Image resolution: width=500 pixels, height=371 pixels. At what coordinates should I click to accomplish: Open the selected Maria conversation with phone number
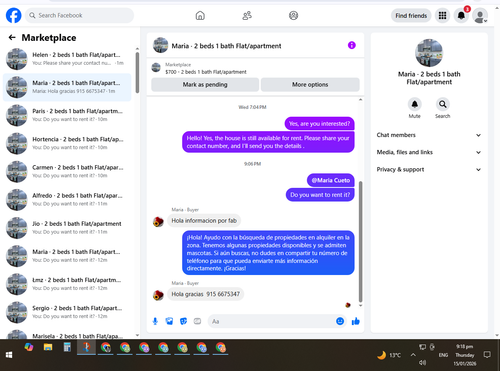pos(67,87)
